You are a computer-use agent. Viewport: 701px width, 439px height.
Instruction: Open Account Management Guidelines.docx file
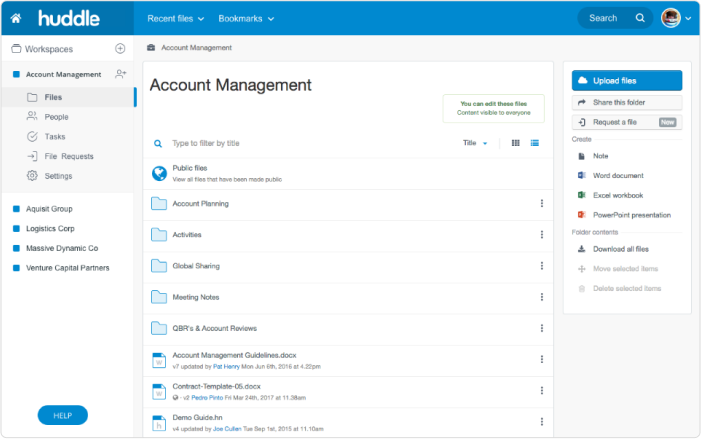234,355
